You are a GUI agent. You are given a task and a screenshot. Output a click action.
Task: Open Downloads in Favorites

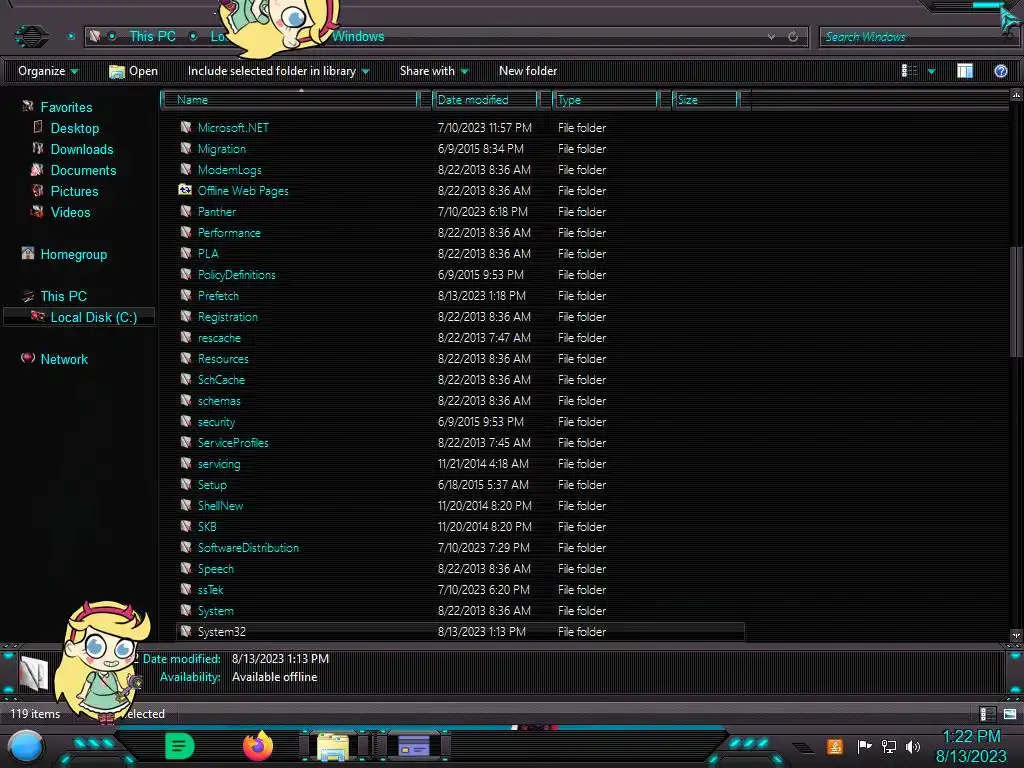tap(82, 149)
